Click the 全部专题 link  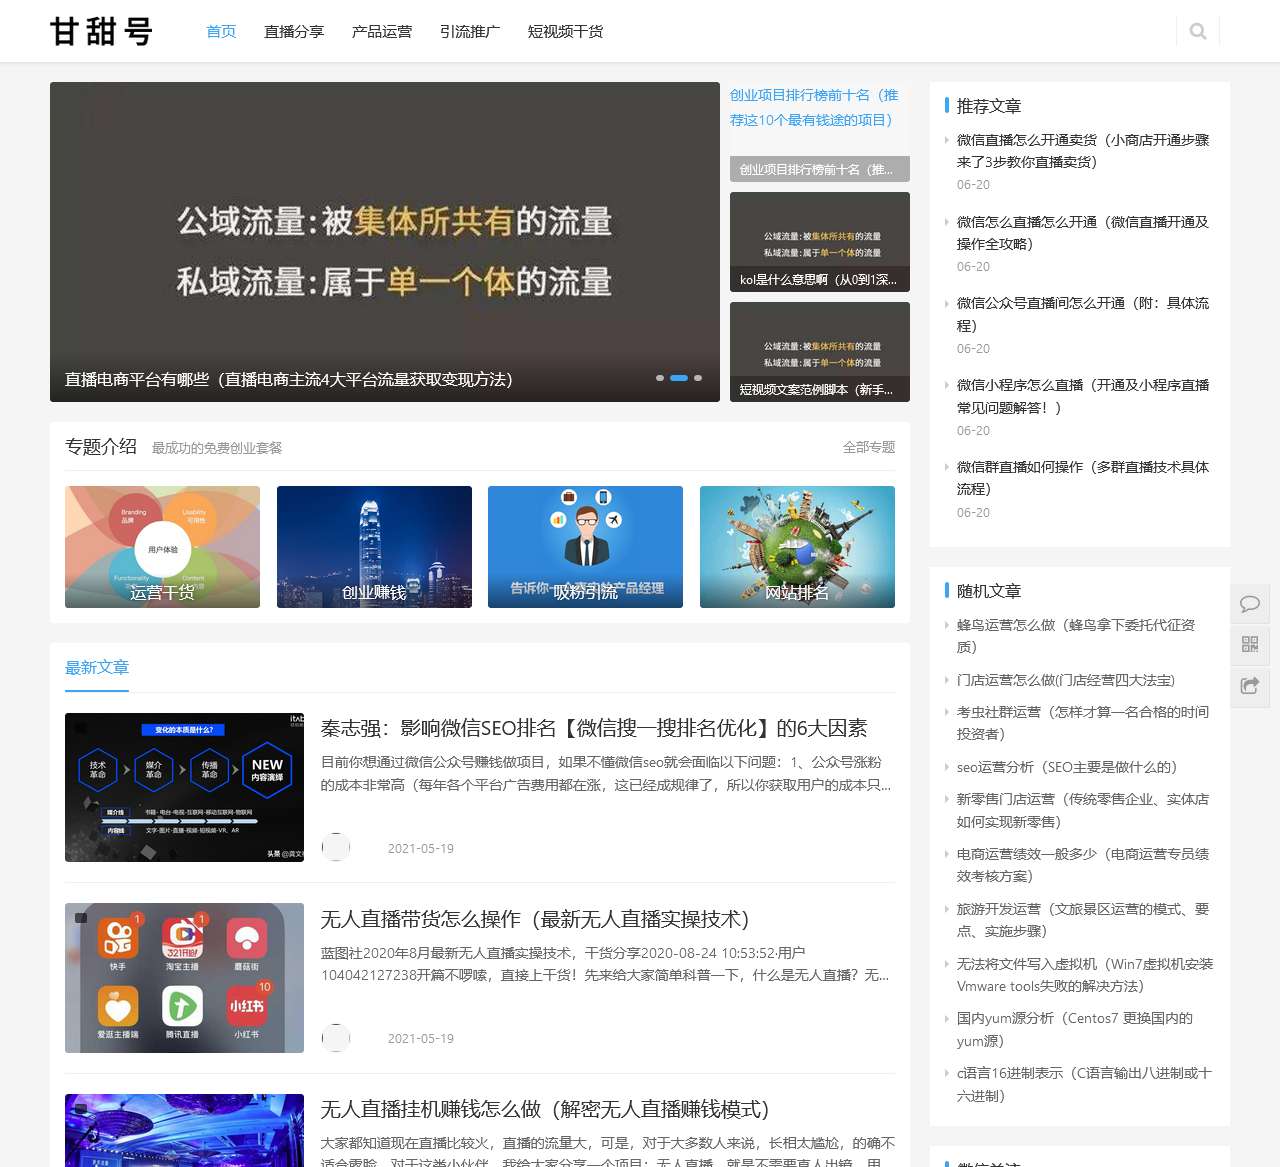868,447
